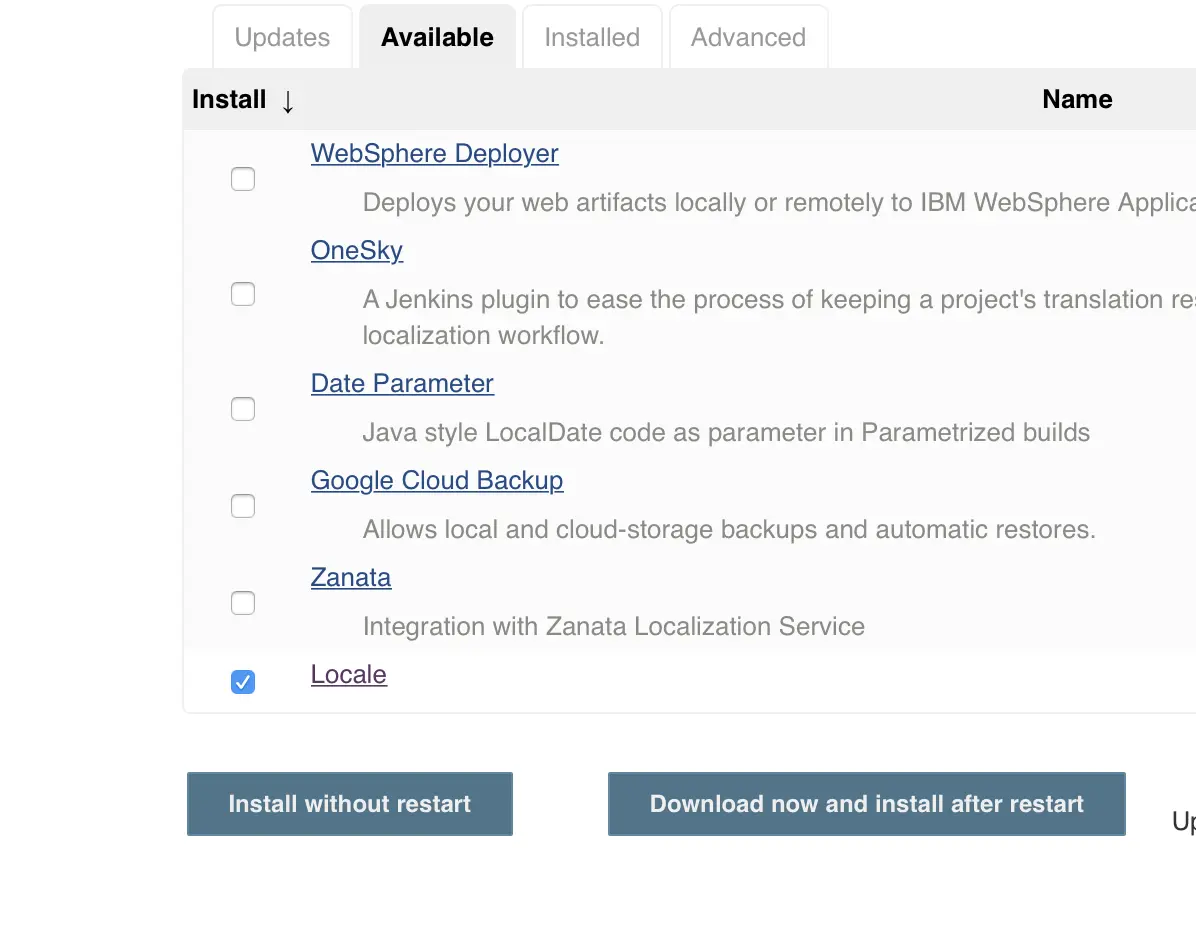Screen dimensions: 1196x950
Task: Tick the WebSphere Deployer checkbox
Action: 243,179
